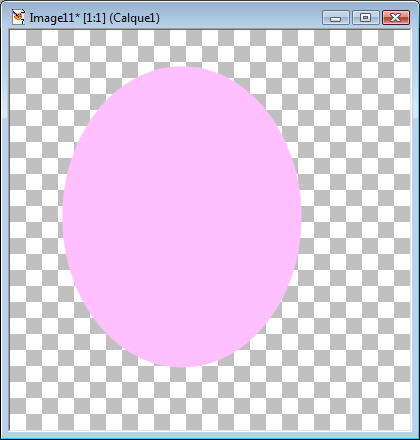This screenshot has height=440, width=420.
Task: Click transparent area directly below the ellipse
Action: (x=182, y=398)
